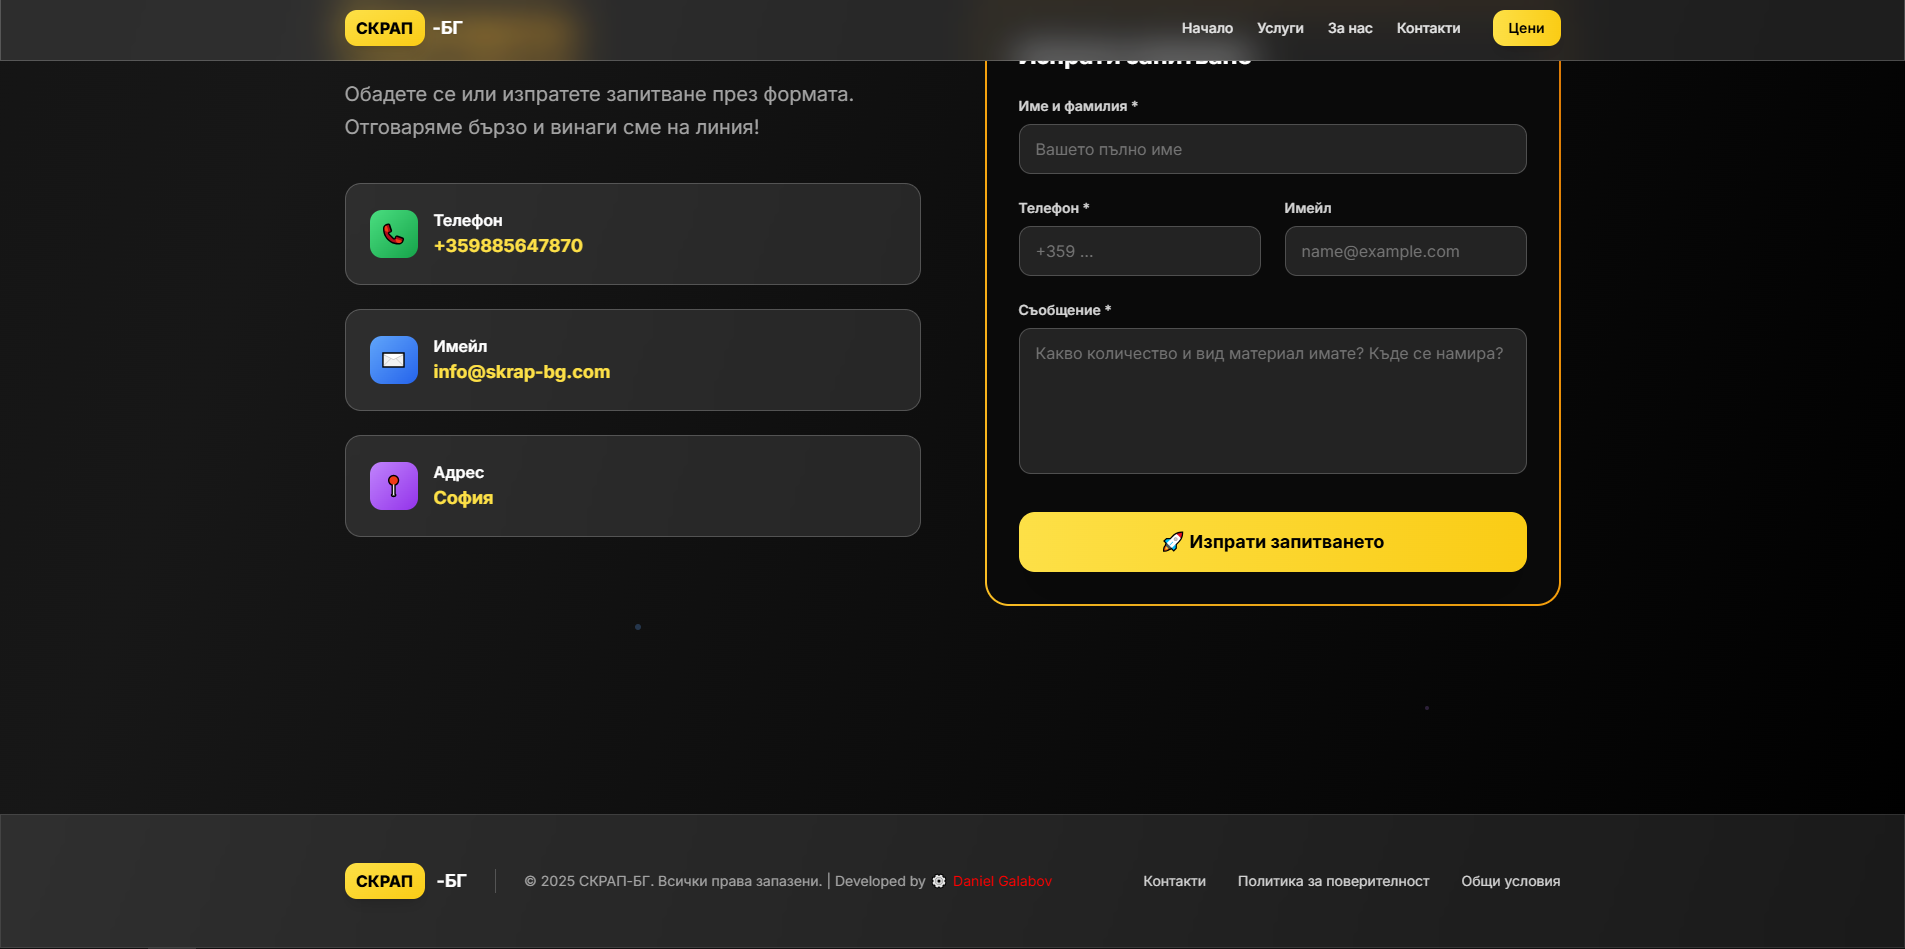1905x949 pixels.
Task: Focus the Имейл name@example.com field
Action: coord(1405,251)
